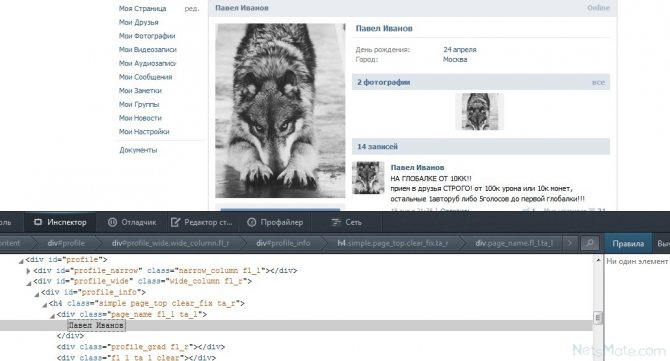Image resolution: width=670 pixels, height=361 pixels.
Task: Open Мои Сообщения
Action: pos(145,77)
